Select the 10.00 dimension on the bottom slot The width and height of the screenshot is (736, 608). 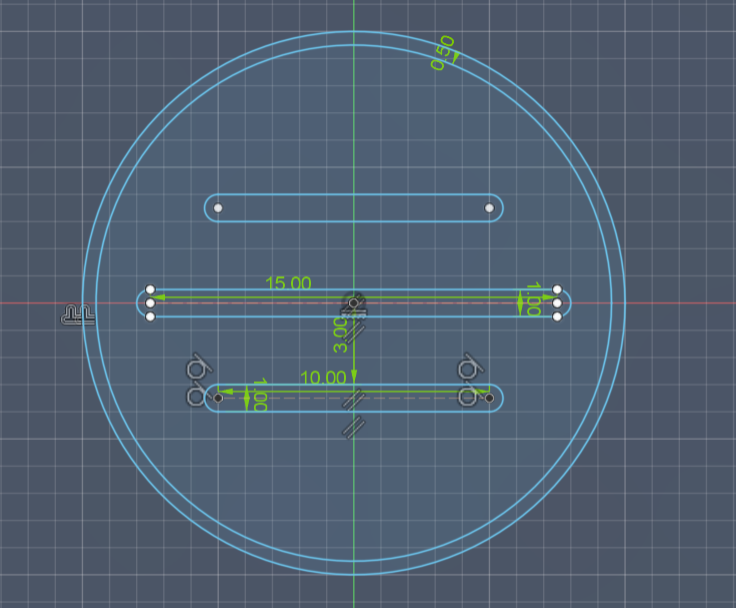pyautogui.click(x=323, y=377)
